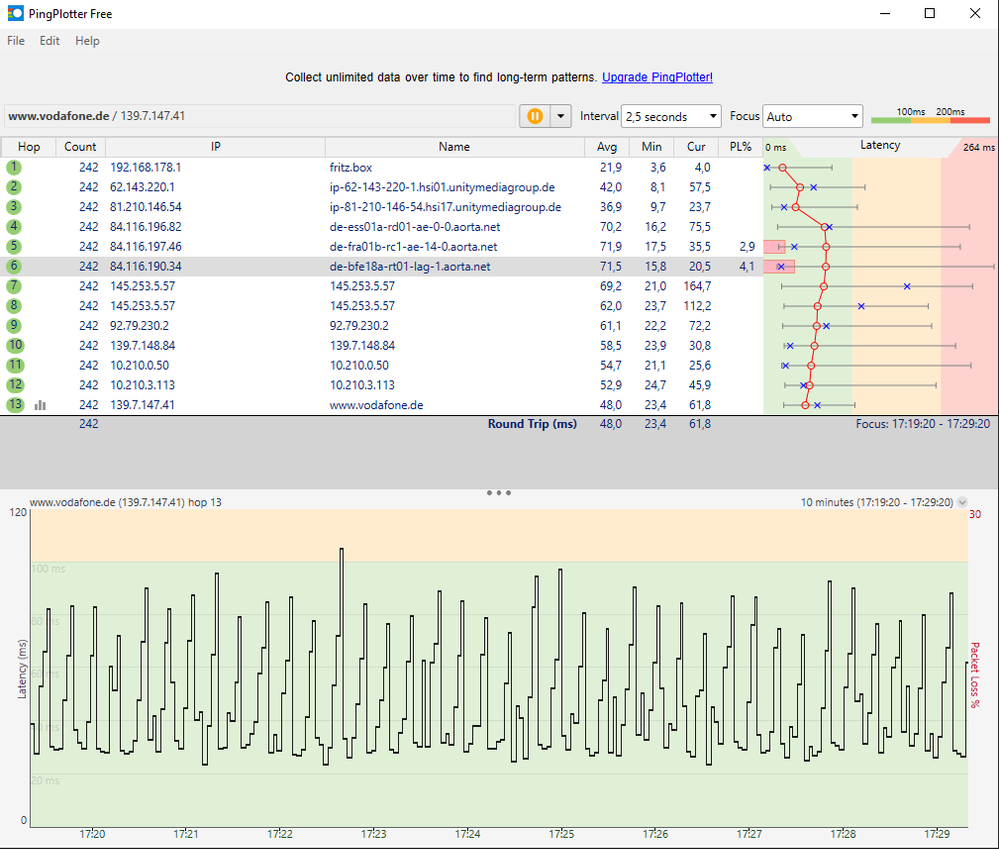Viewport: 999px width, 849px height.
Task: Click hop 13 green circle icon
Action: [15, 404]
